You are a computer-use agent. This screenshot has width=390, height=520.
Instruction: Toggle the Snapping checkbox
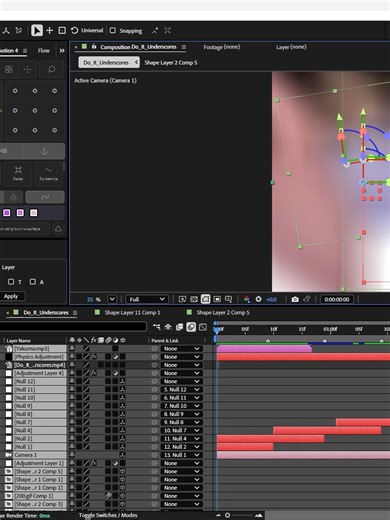tap(113, 30)
